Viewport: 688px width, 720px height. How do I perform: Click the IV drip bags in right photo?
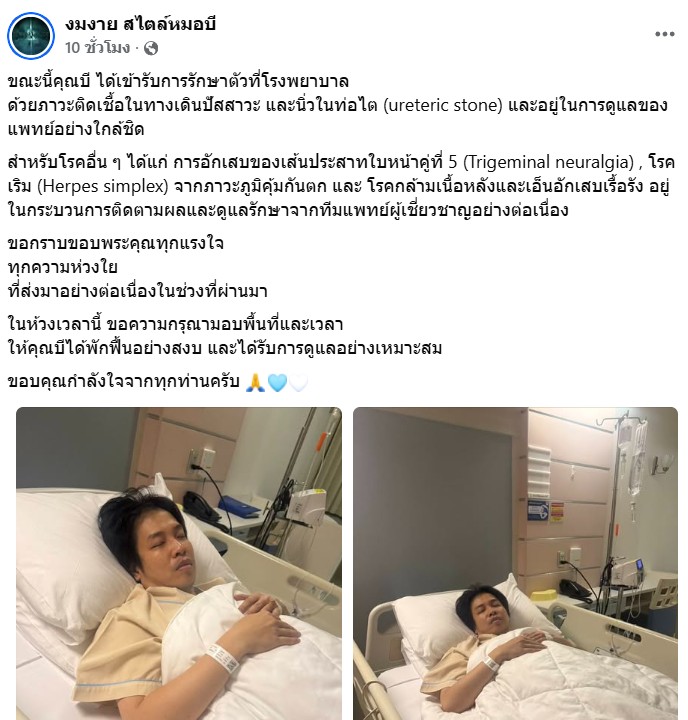pos(632,459)
